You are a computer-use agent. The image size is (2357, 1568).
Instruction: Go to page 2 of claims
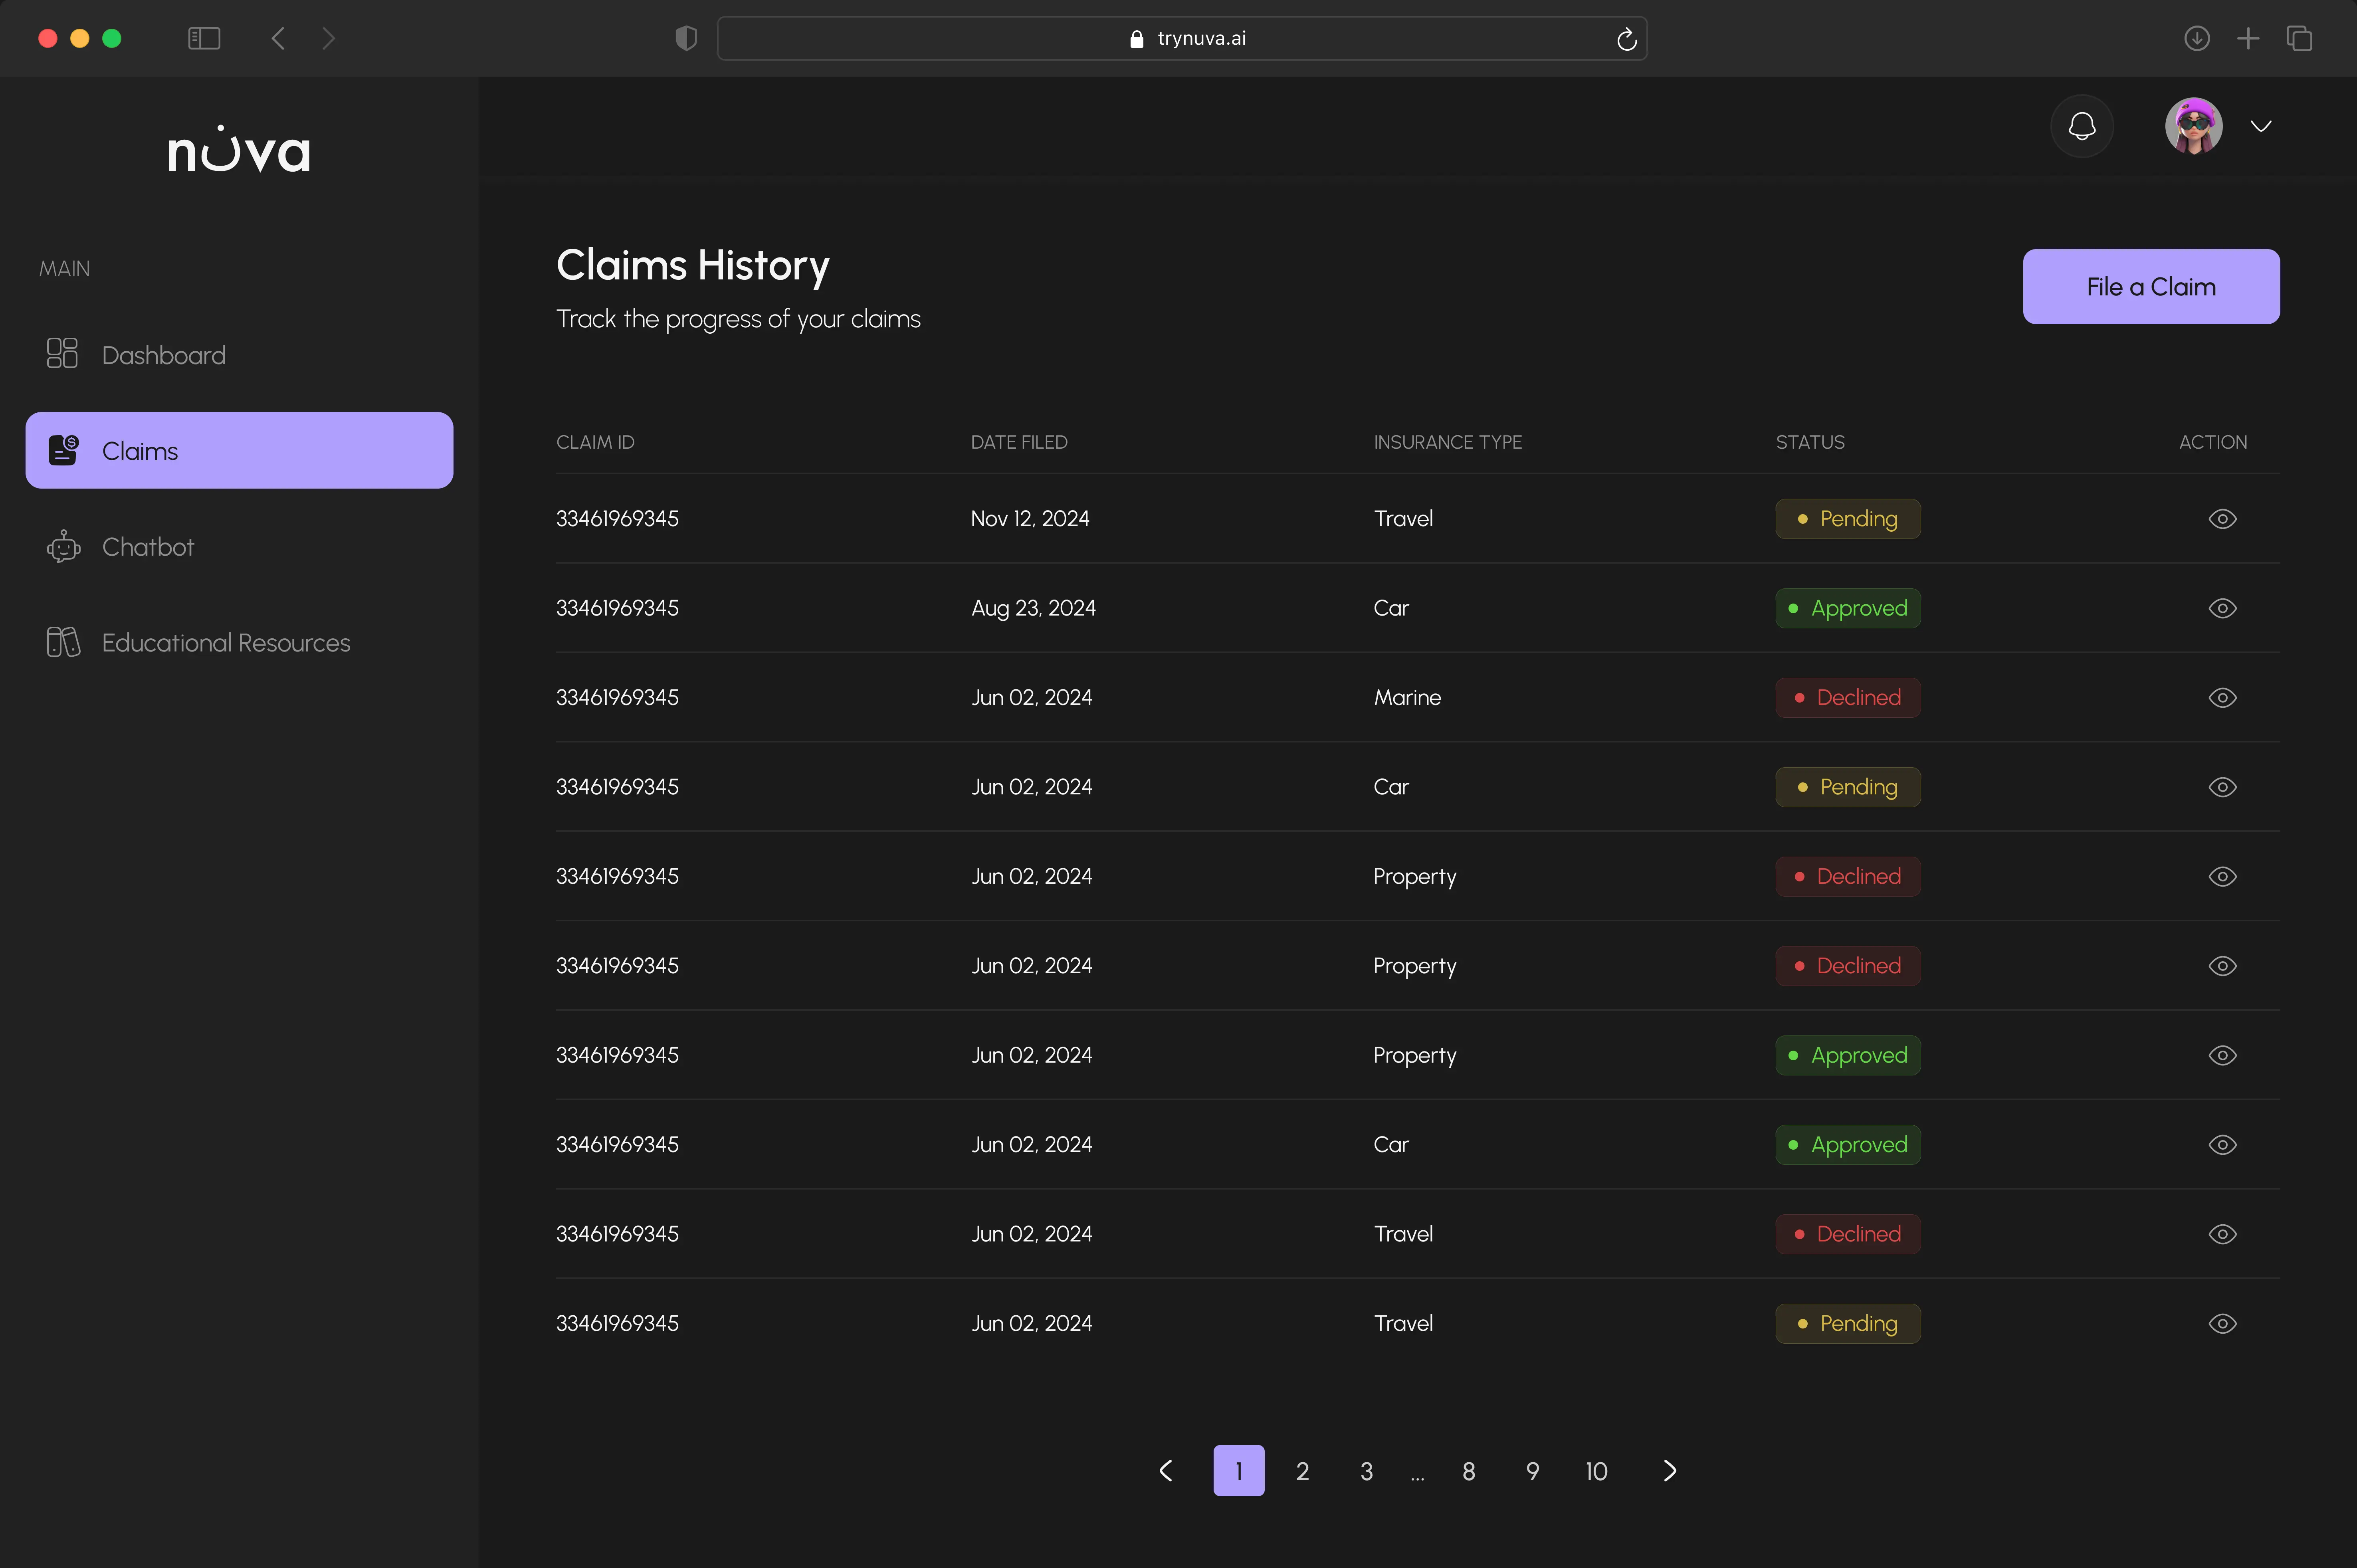click(x=1302, y=1471)
